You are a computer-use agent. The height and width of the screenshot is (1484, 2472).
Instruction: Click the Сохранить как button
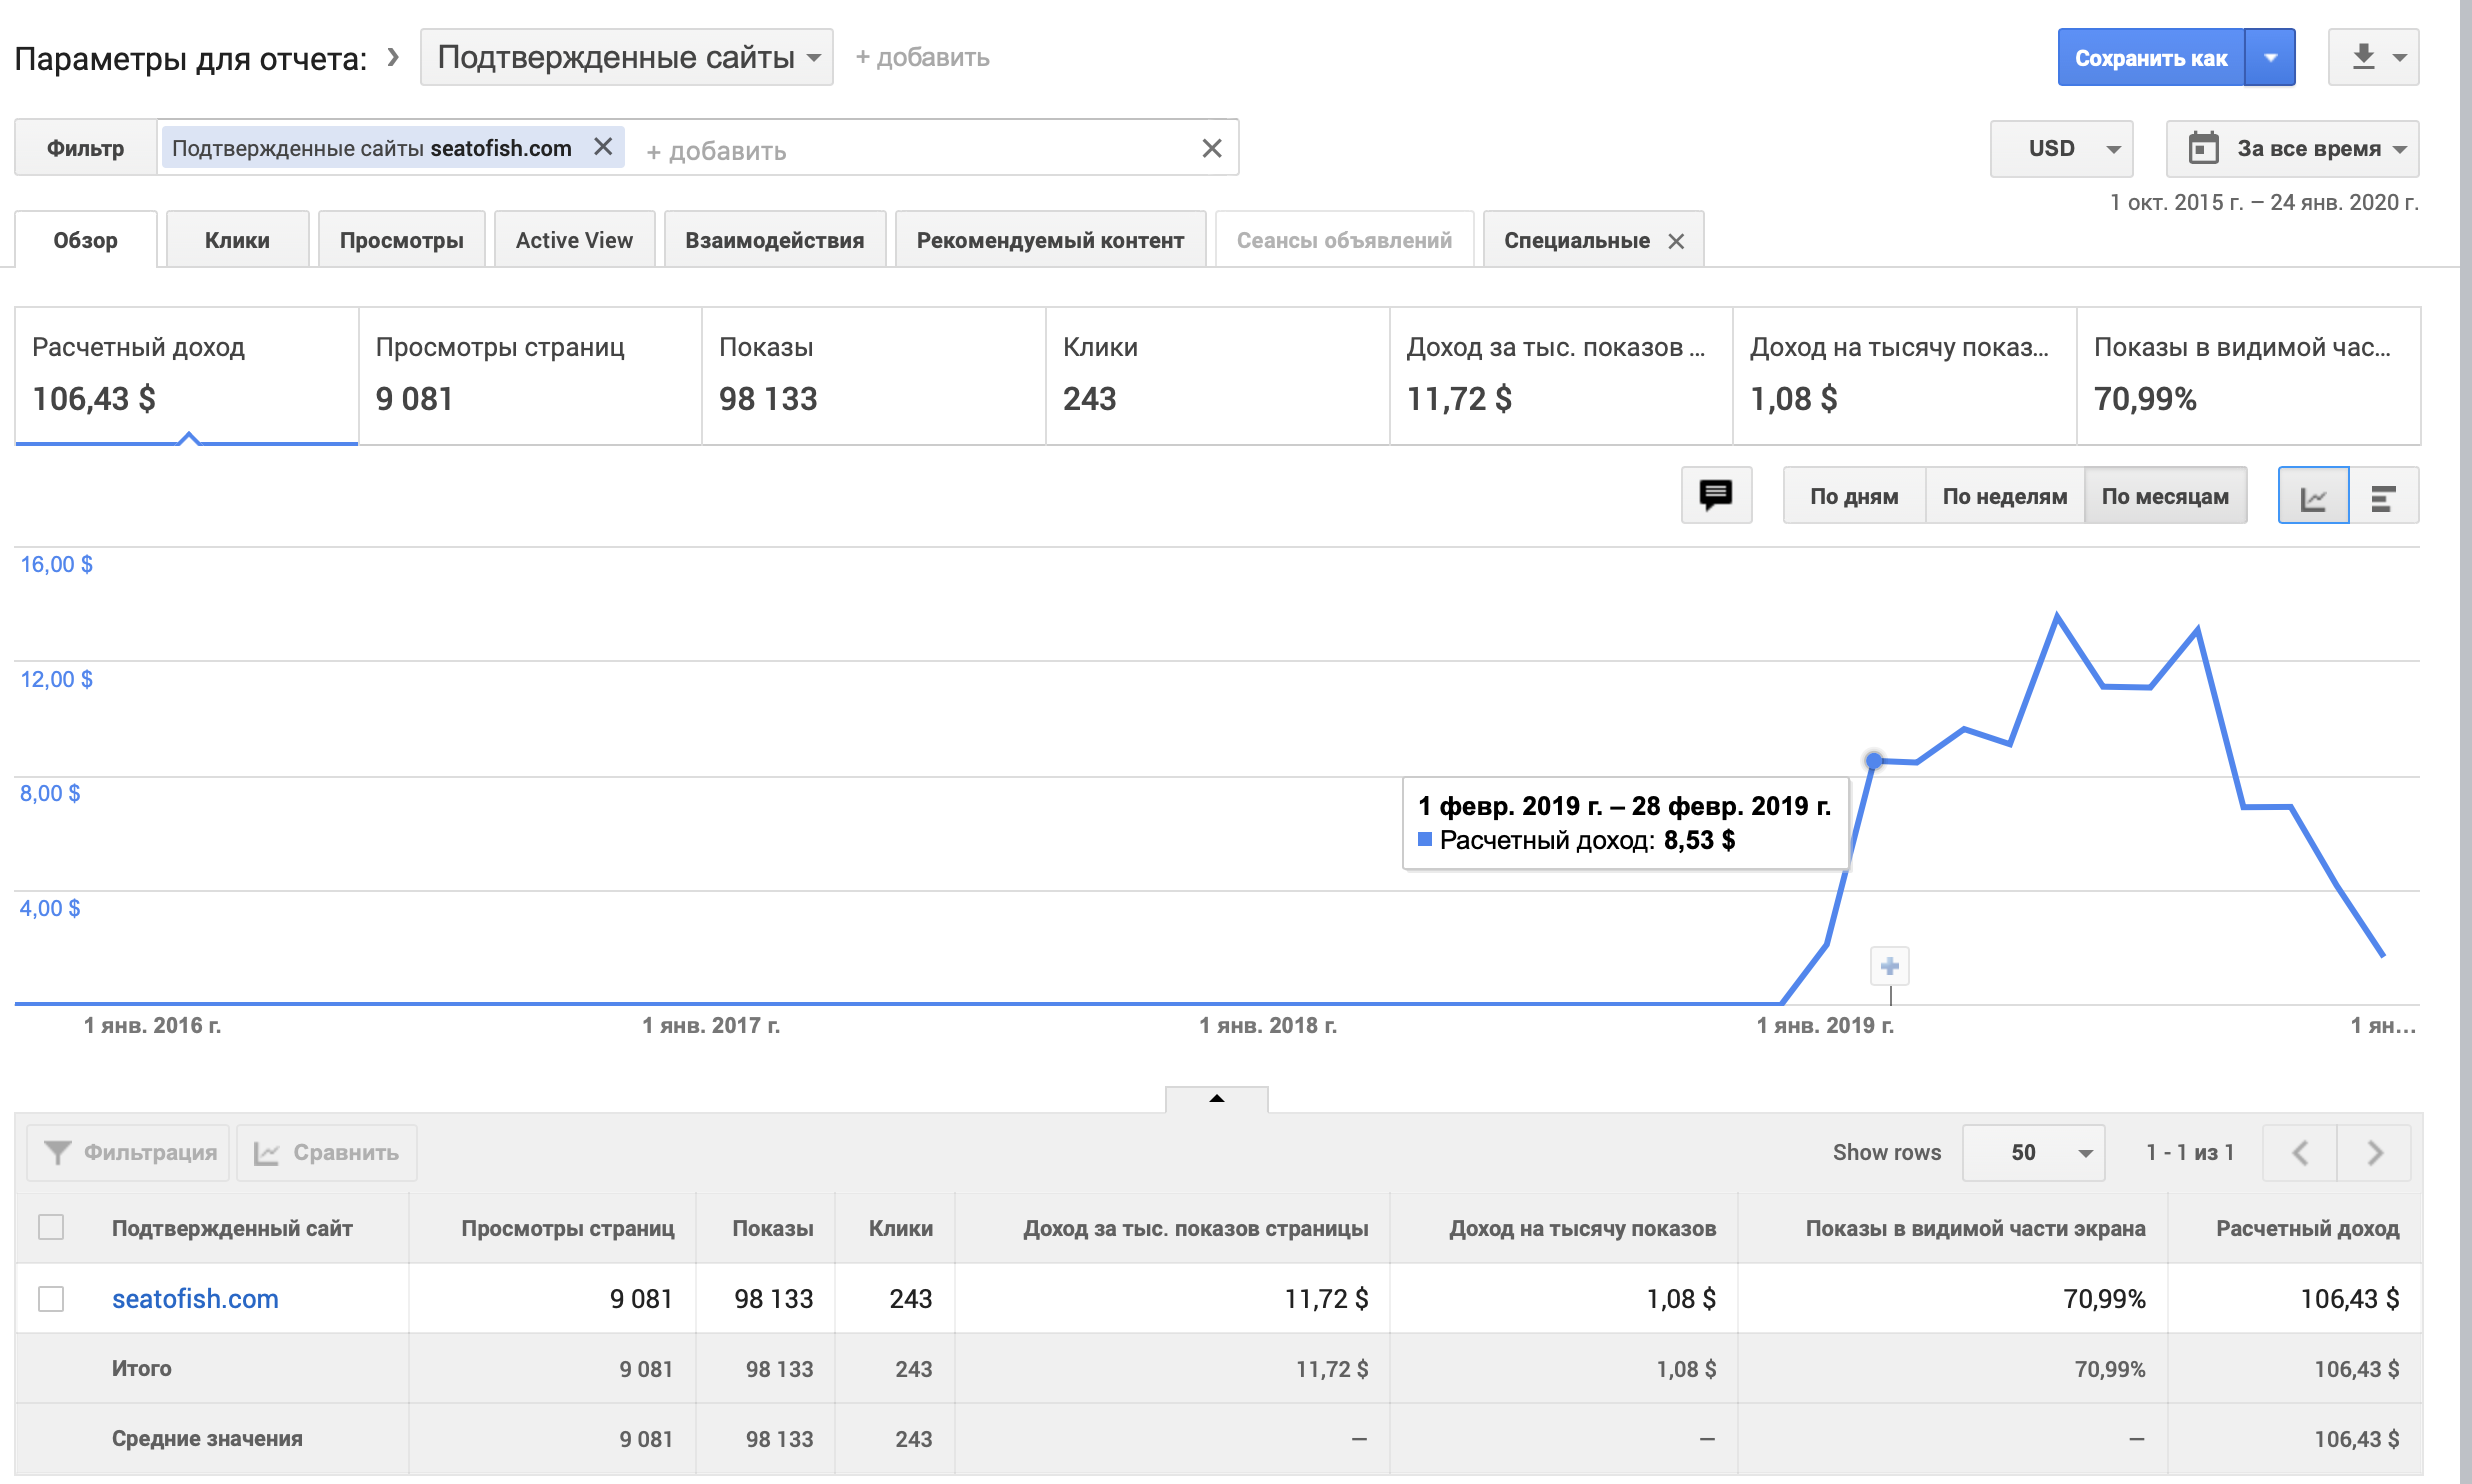tap(2150, 58)
